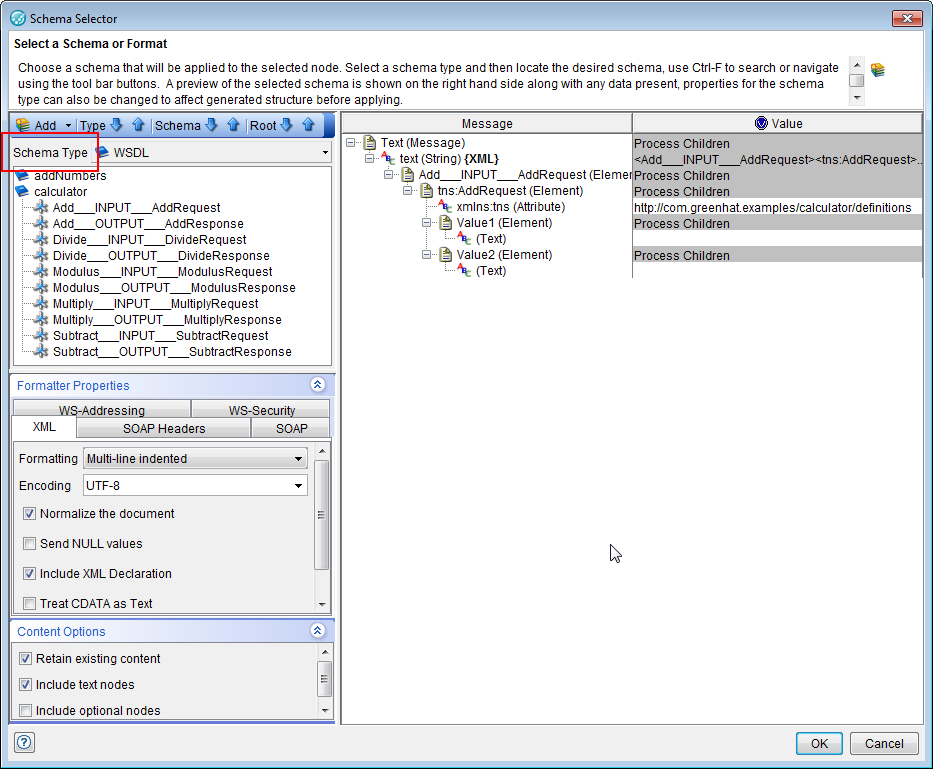Click the Add books icon in the toolbar
Screen dimensions: 933x769
(x=23, y=125)
